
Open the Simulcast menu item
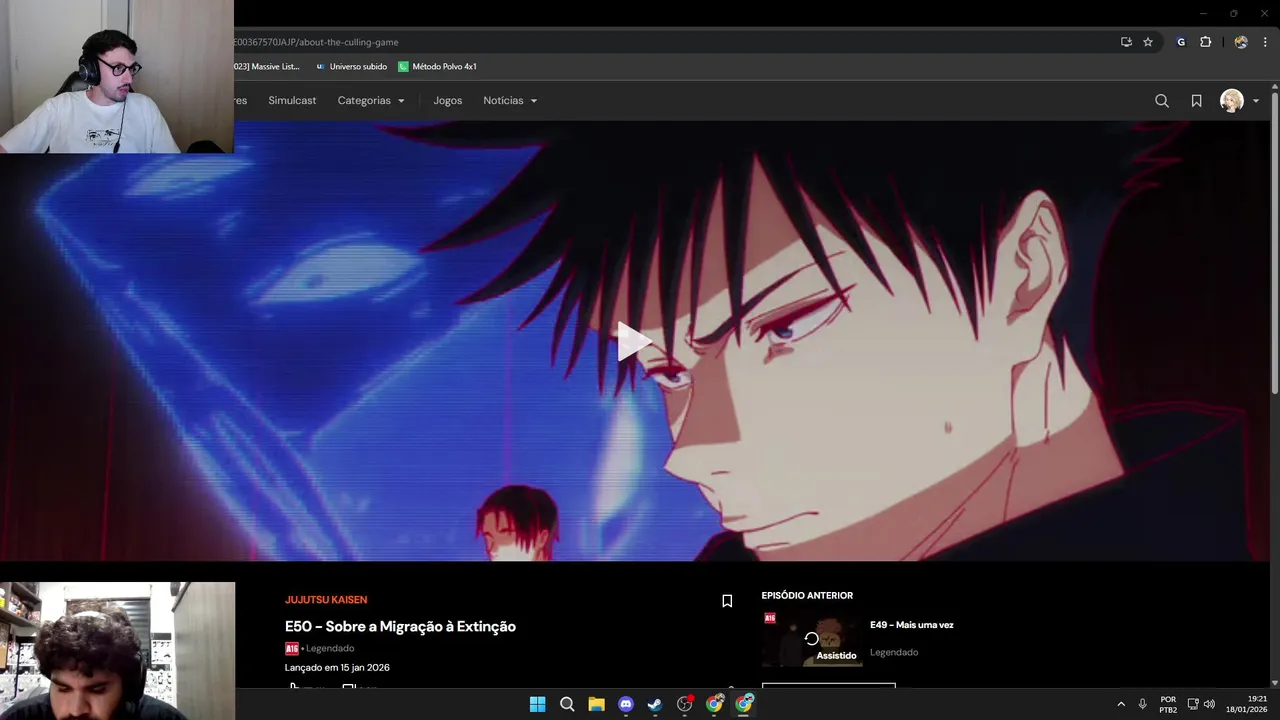[x=292, y=101]
